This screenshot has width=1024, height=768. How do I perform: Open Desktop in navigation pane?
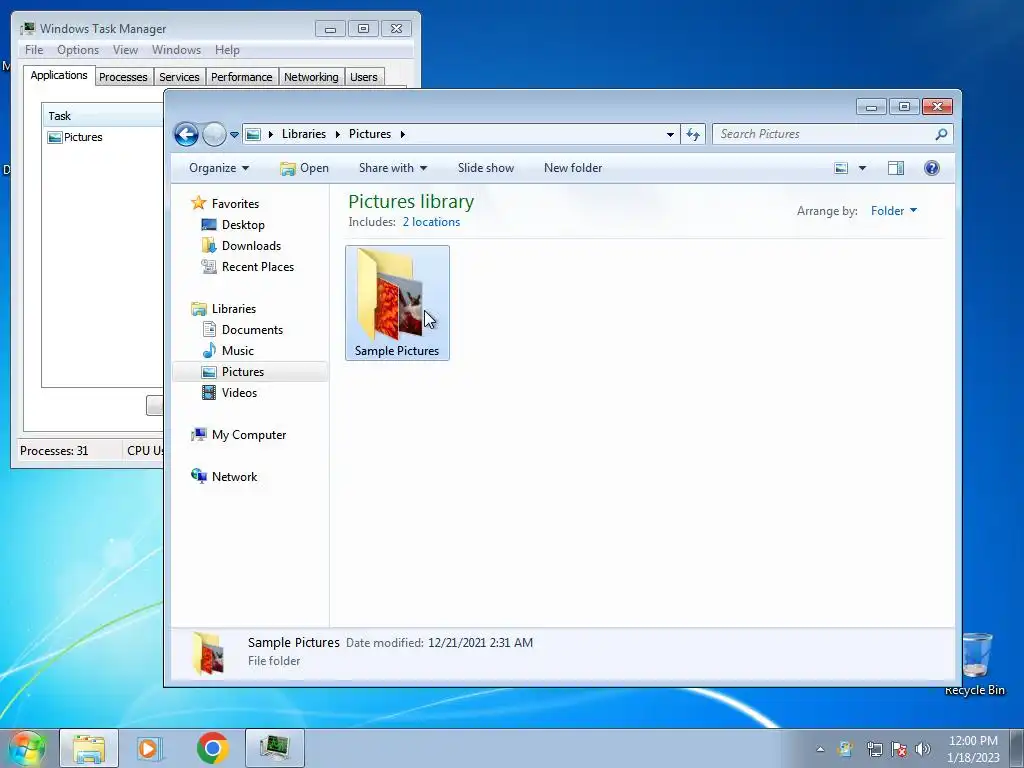[x=232, y=225]
